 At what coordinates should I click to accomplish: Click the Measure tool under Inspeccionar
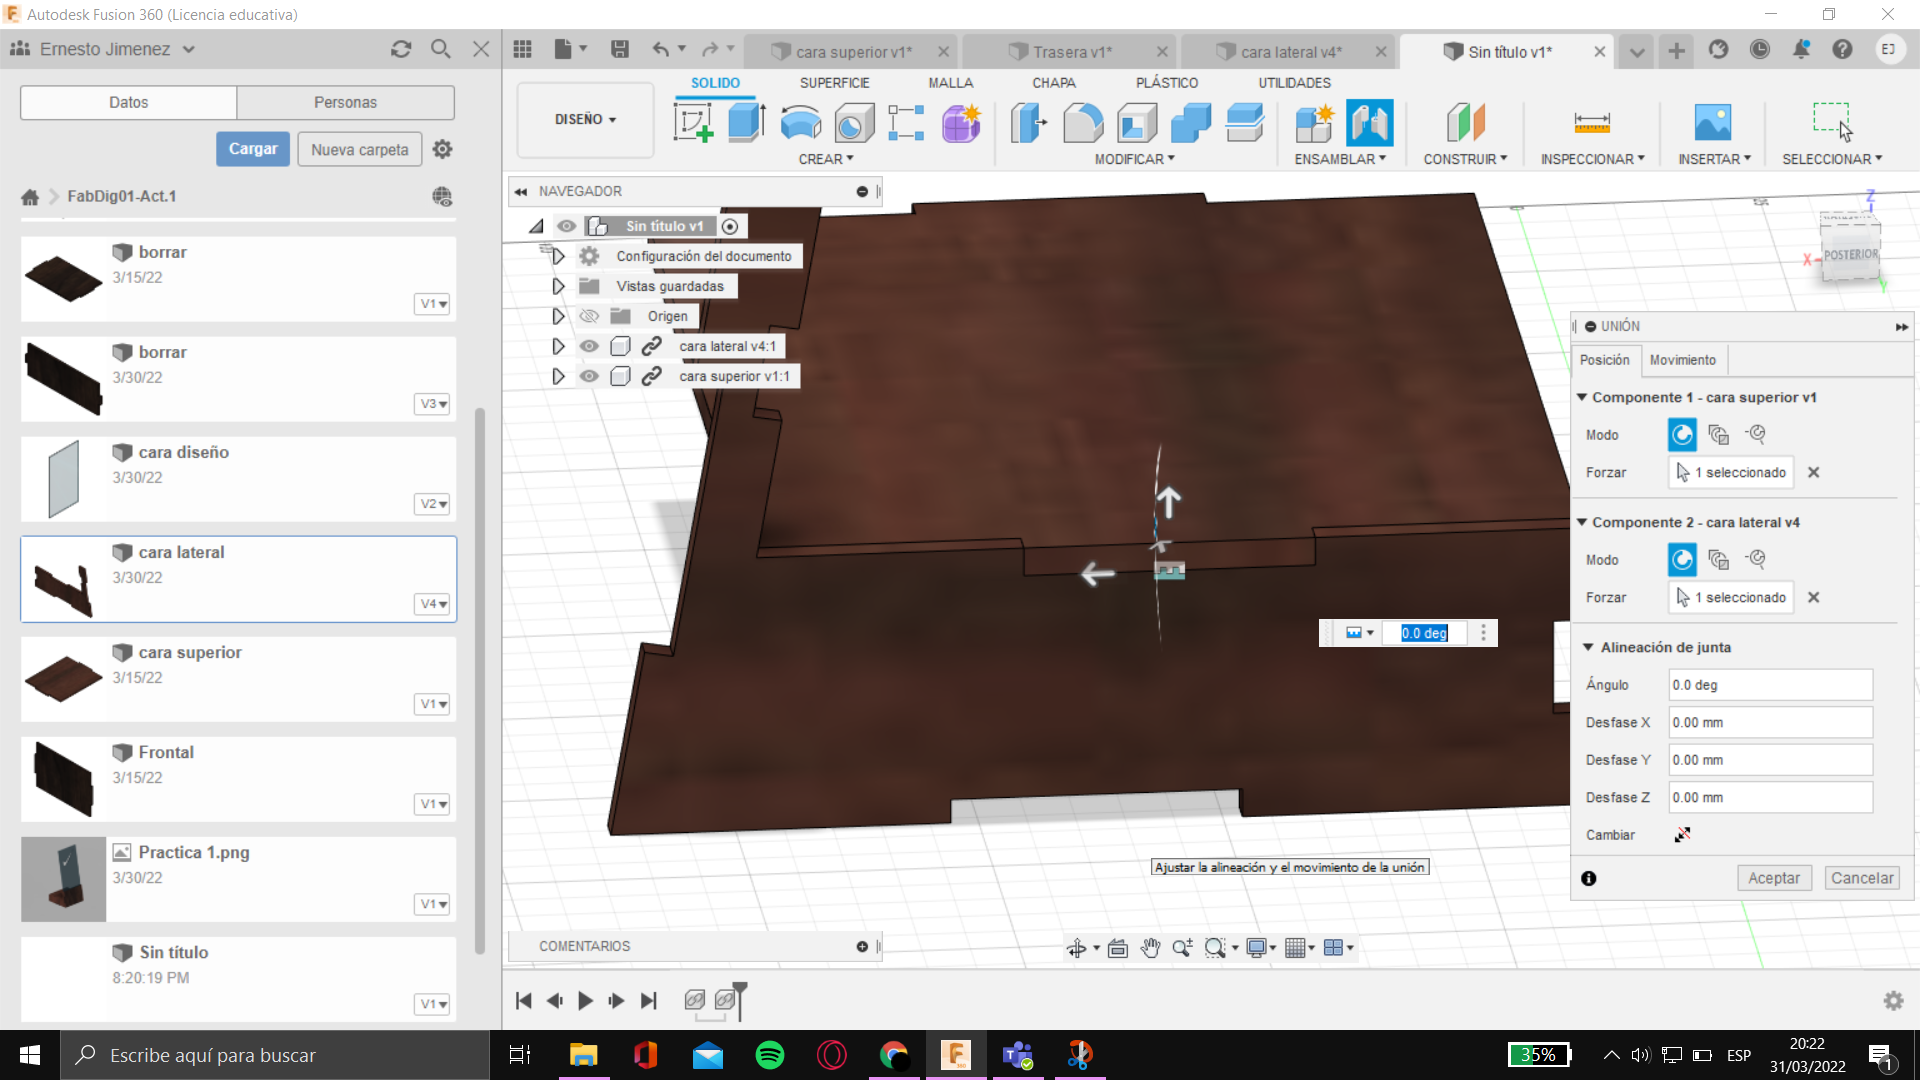coord(1591,123)
